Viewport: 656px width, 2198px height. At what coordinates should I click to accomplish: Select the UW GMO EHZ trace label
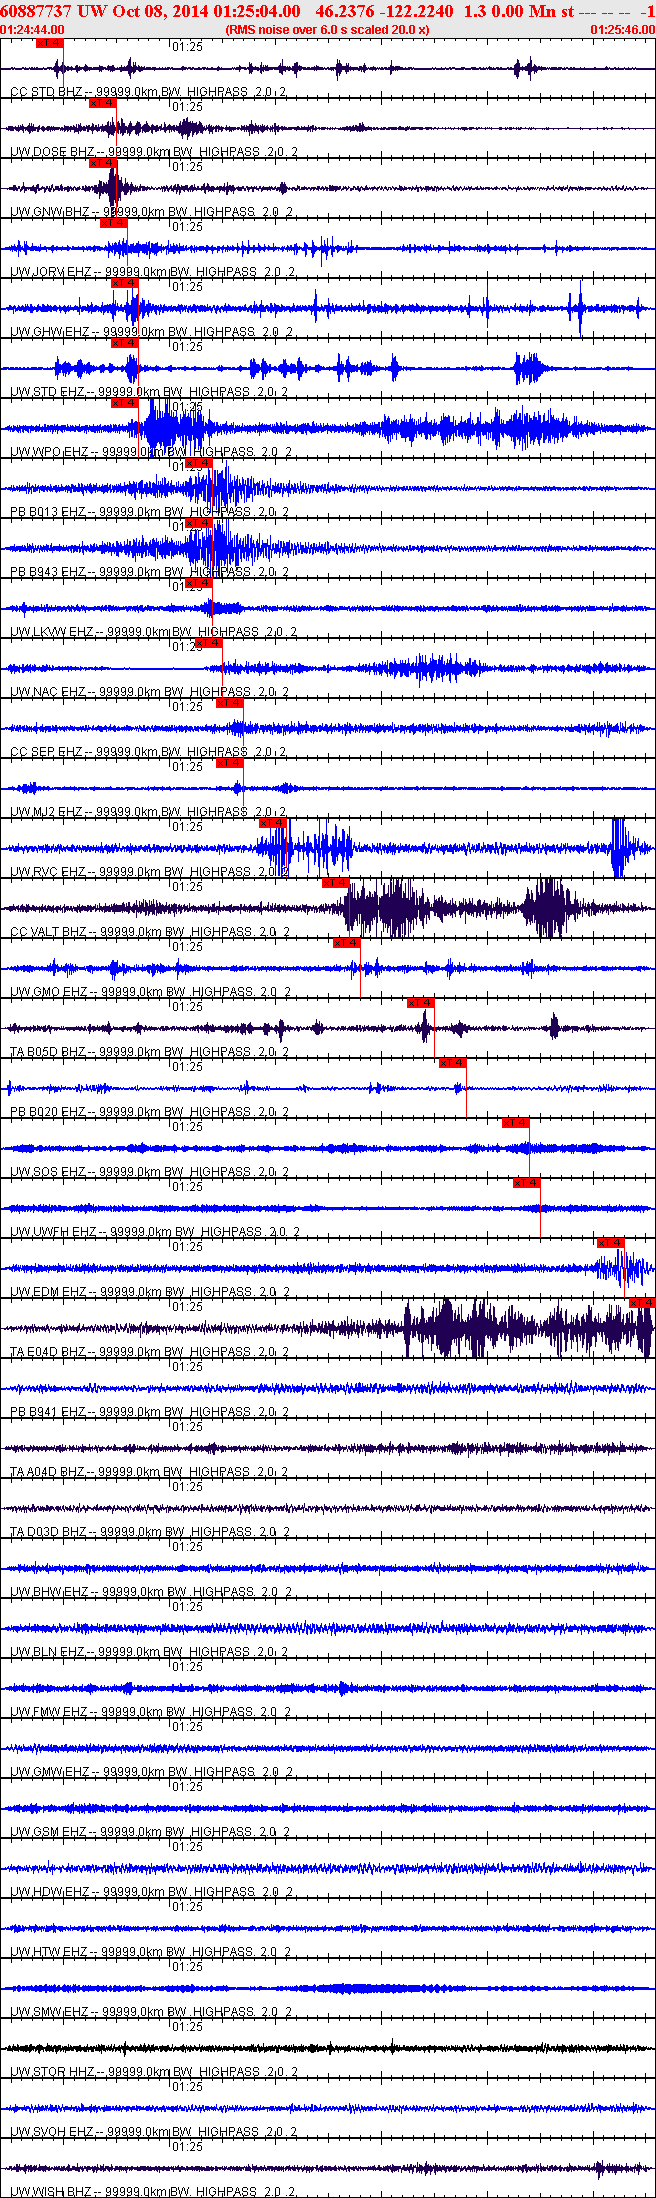[150, 992]
